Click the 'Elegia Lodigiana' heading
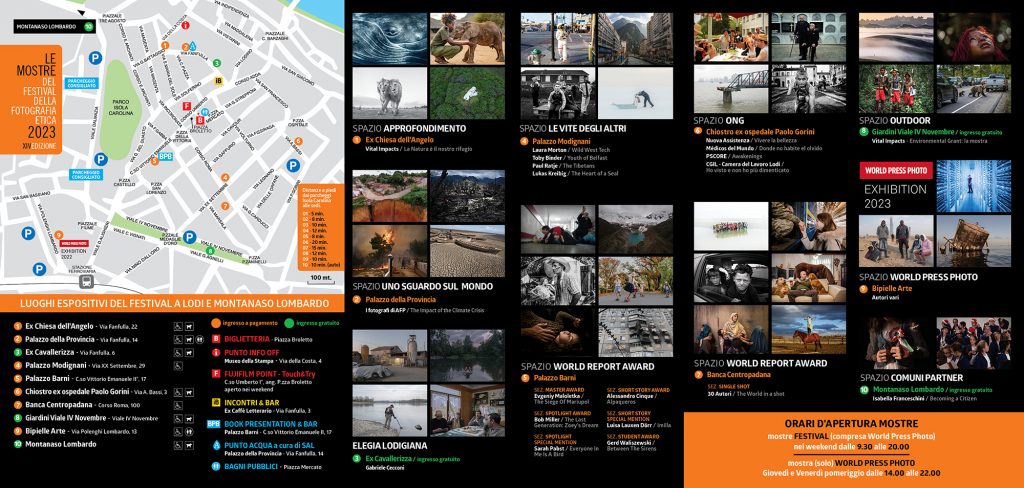Viewport: 1024px width, 488px height. tap(390, 446)
